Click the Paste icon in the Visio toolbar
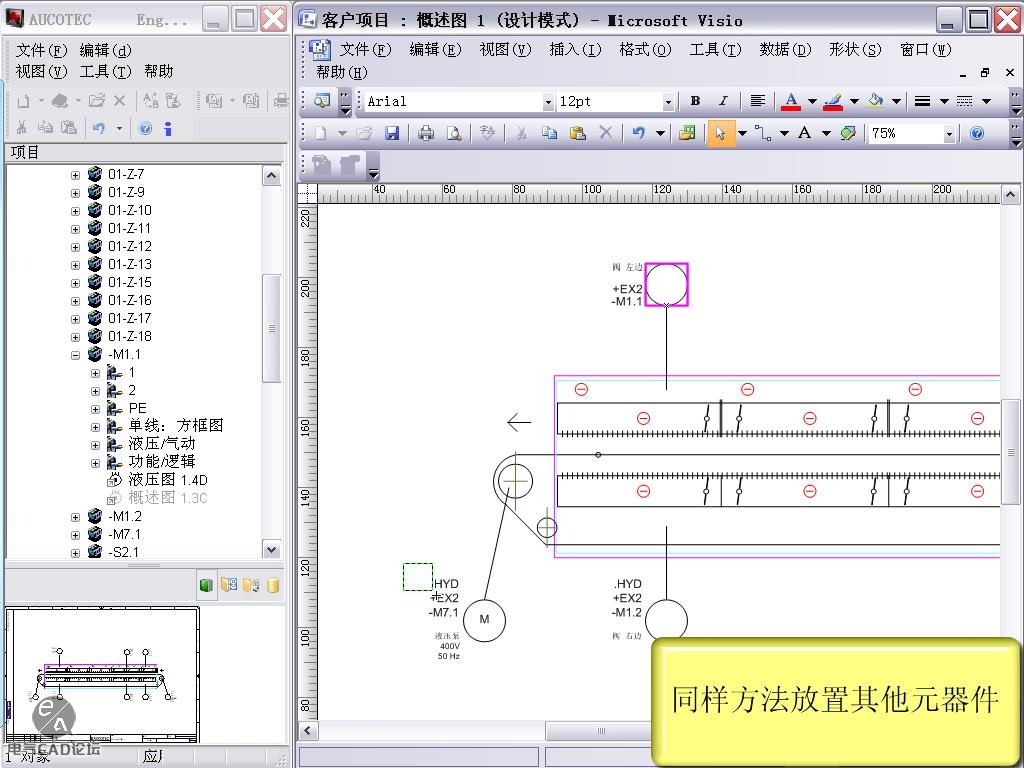The height and width of the screenshot is (768, 1024). pyautogui.click(x=577, y=132)
